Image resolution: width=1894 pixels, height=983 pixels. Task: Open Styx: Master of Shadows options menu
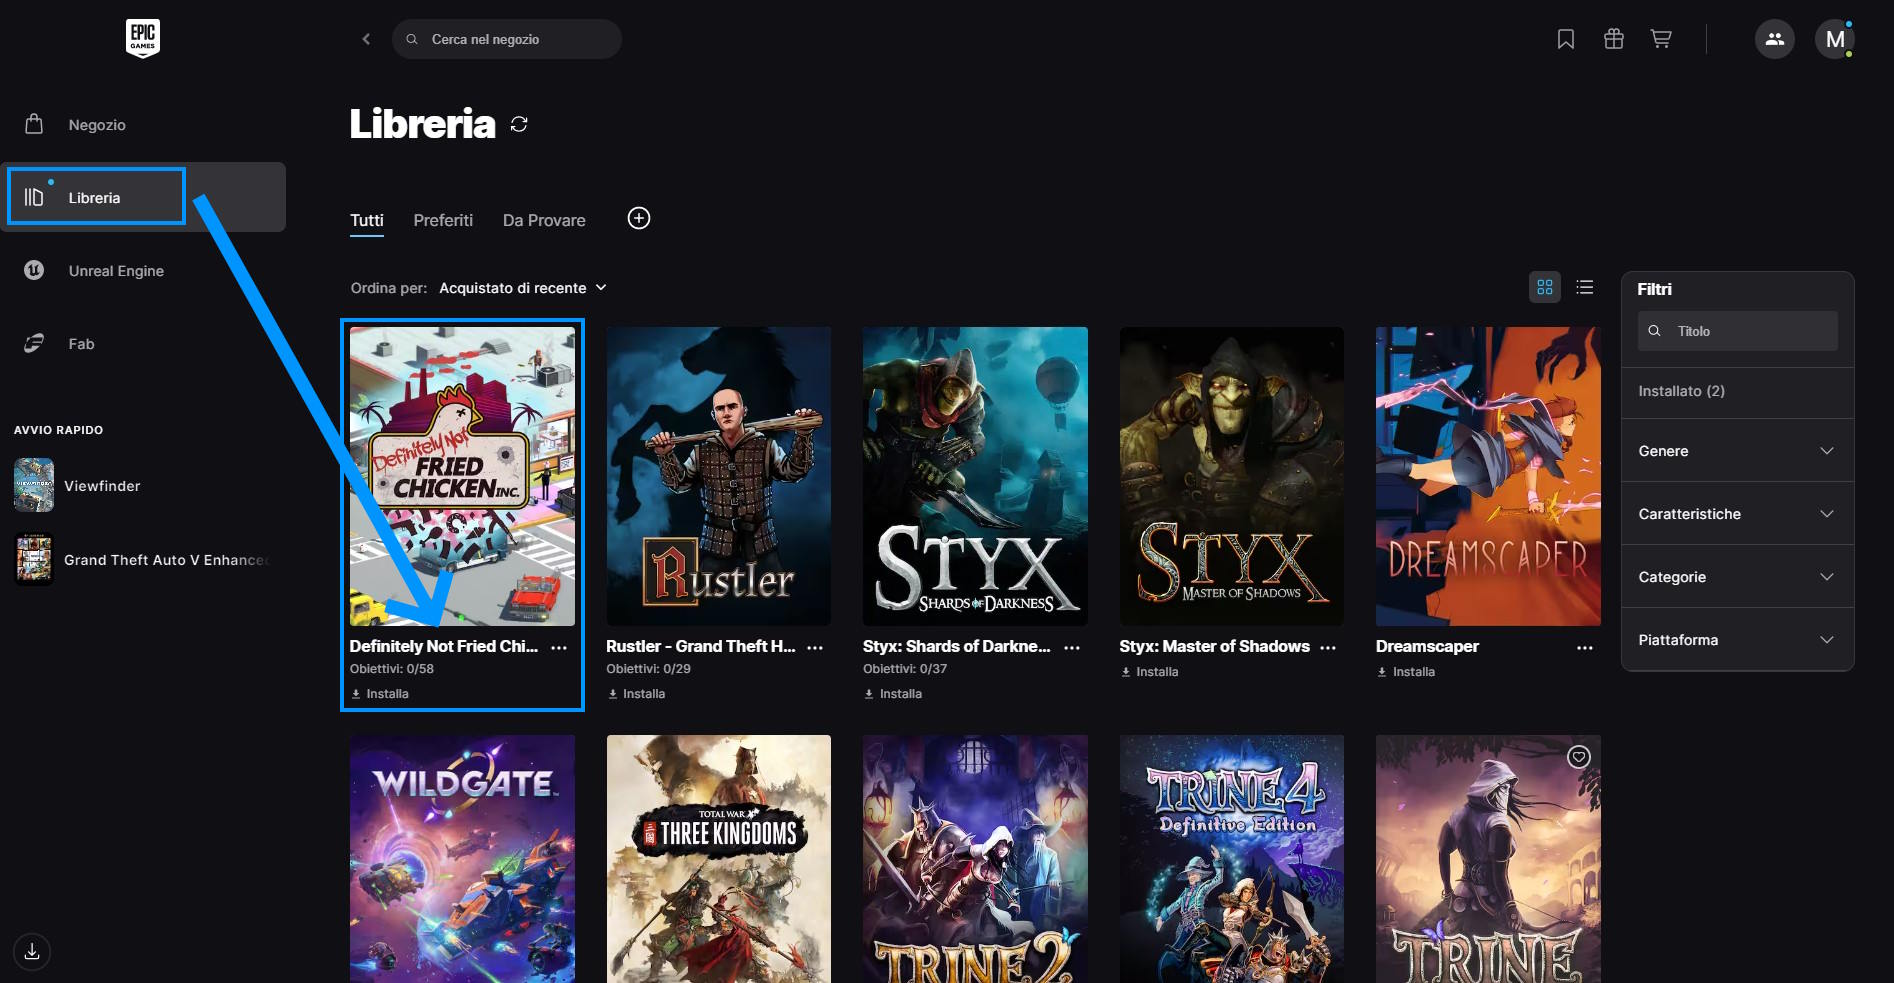click(x=1328, y=648)
